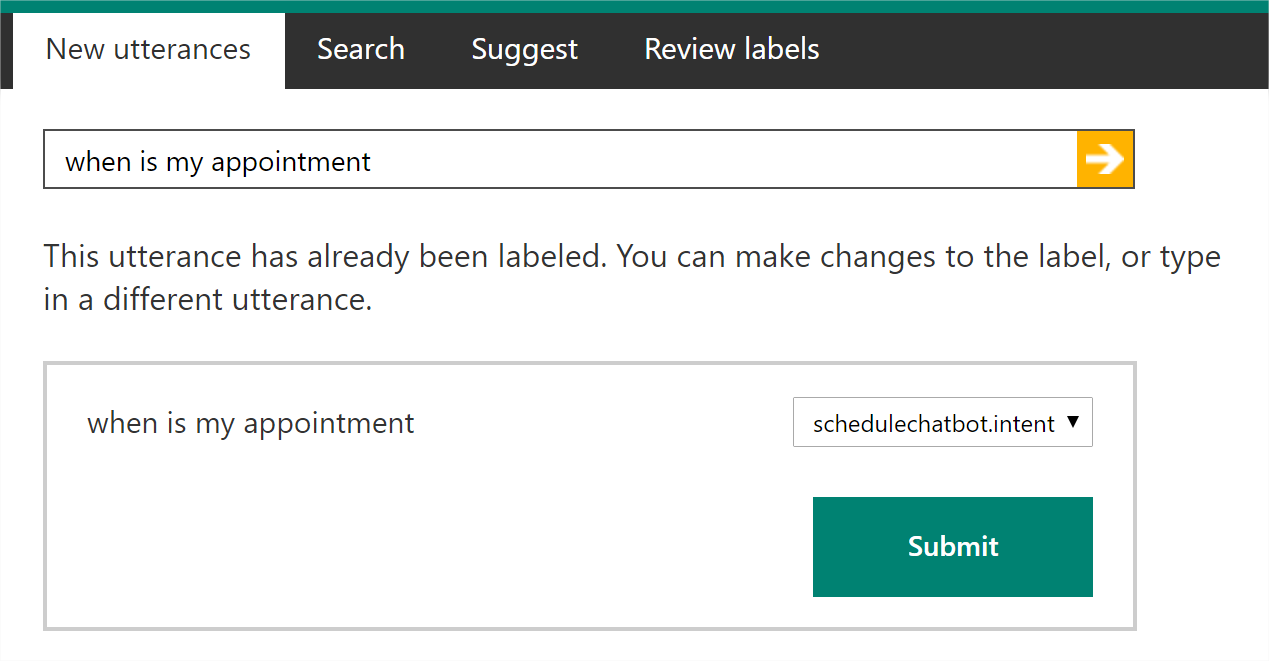1269x661 pixels.
Task: Switch to the Search tab
Action: click(x=361, y=49)
